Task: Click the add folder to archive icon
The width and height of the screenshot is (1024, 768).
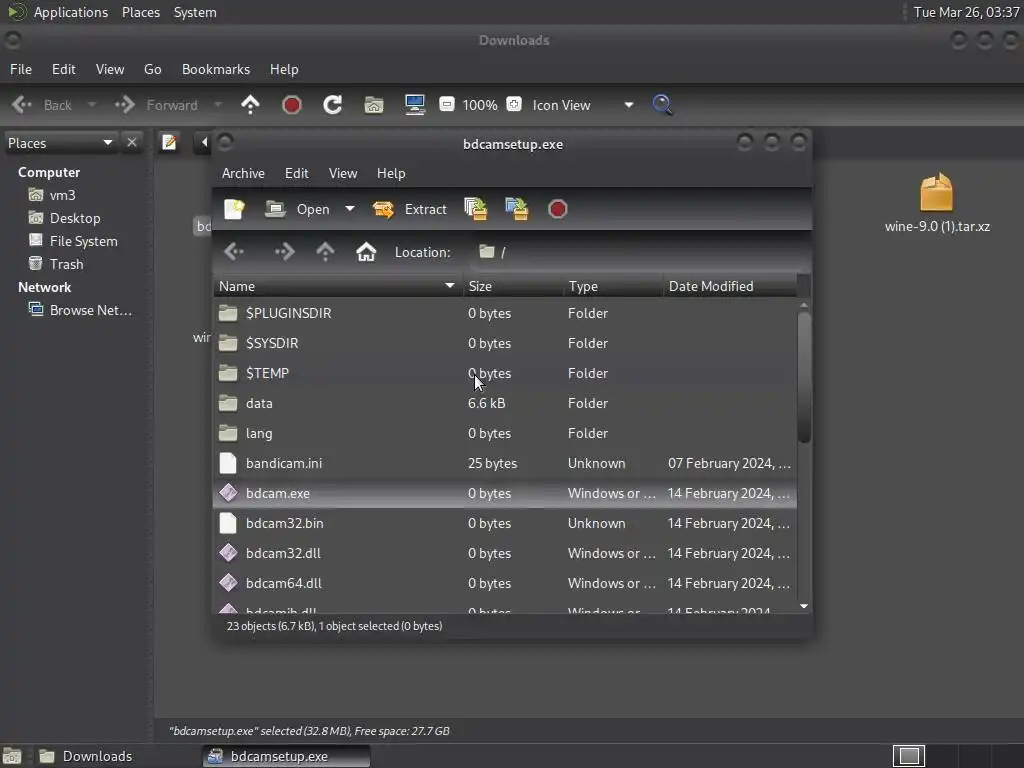Action: point(517,209)
